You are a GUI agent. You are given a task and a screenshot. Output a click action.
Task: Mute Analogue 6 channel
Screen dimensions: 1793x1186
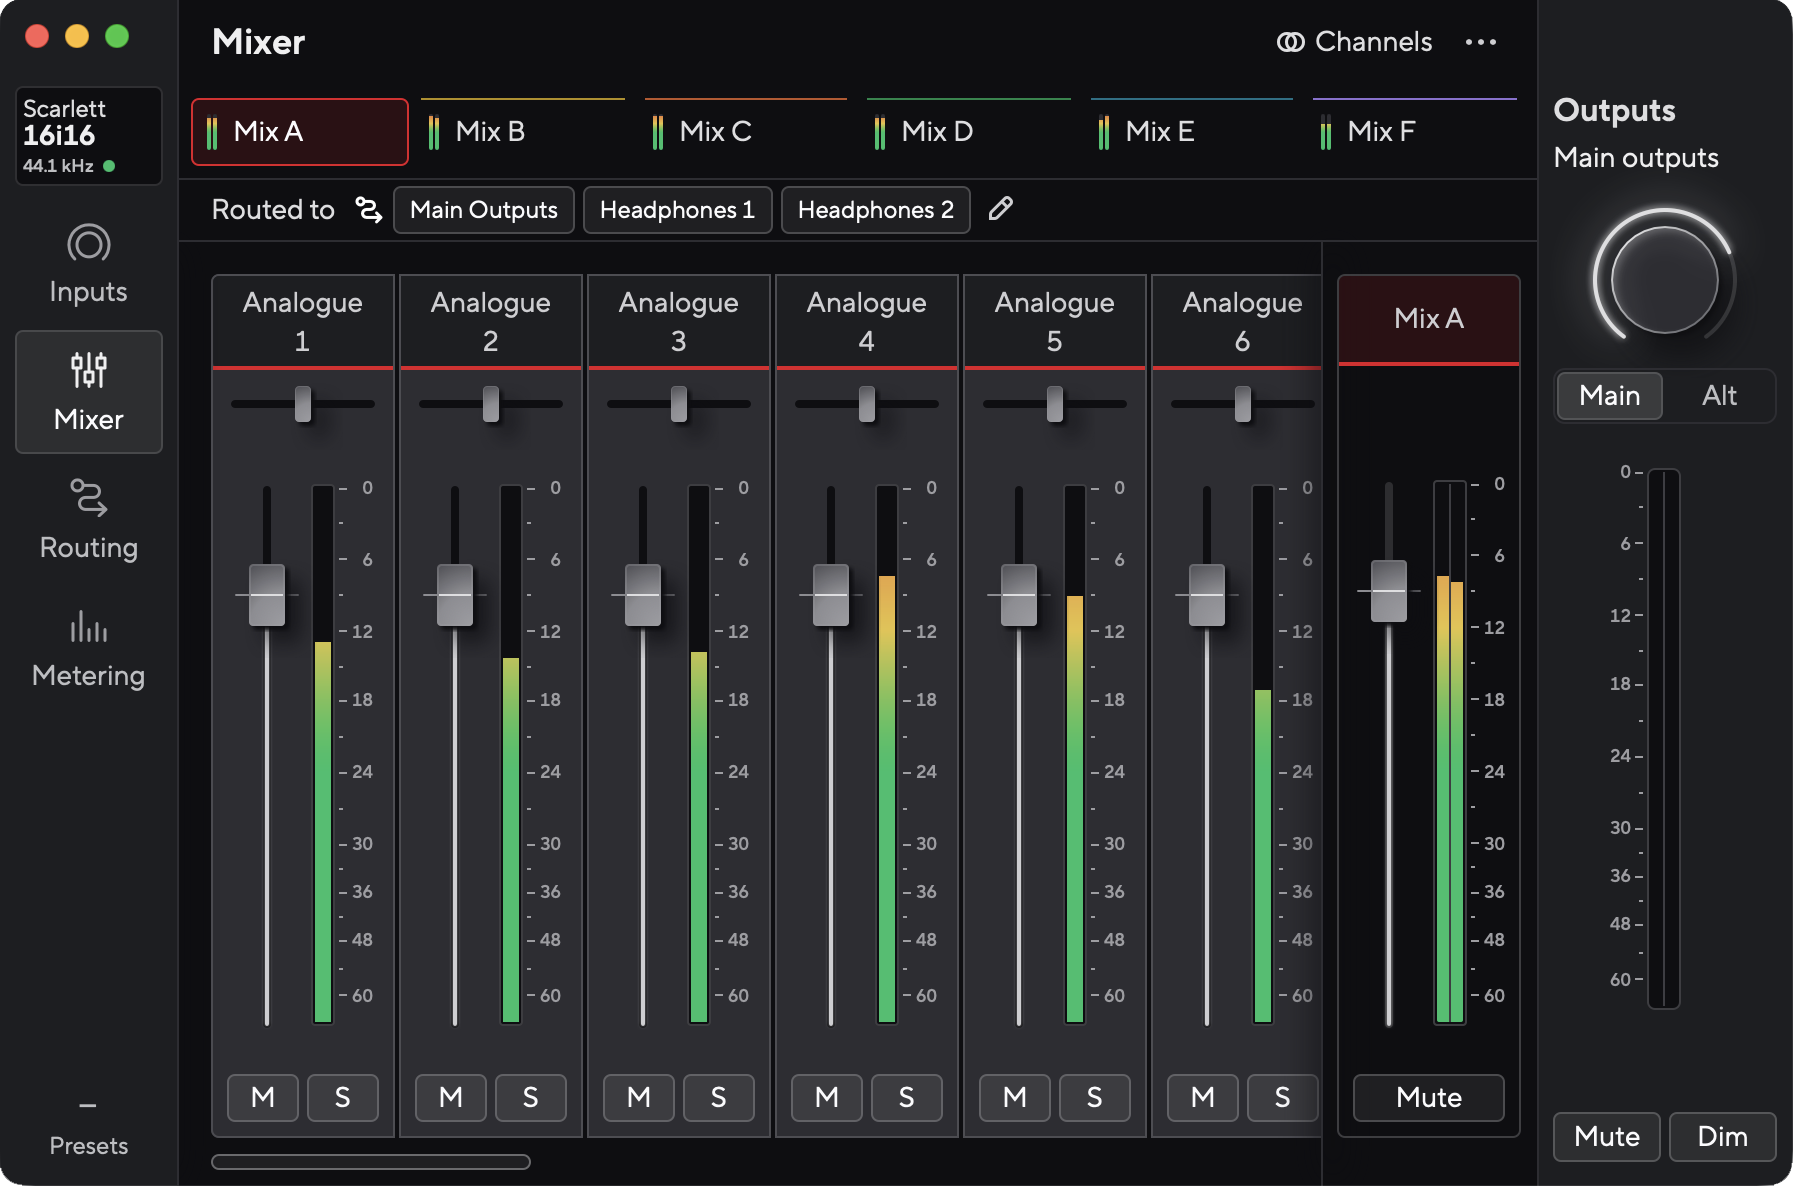tap(1203, 1098)
